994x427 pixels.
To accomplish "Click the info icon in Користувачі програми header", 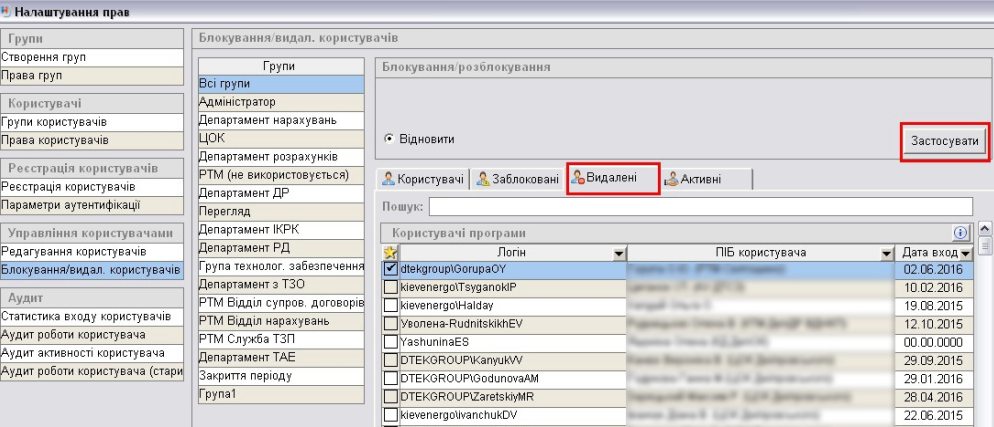I will 961,232.
